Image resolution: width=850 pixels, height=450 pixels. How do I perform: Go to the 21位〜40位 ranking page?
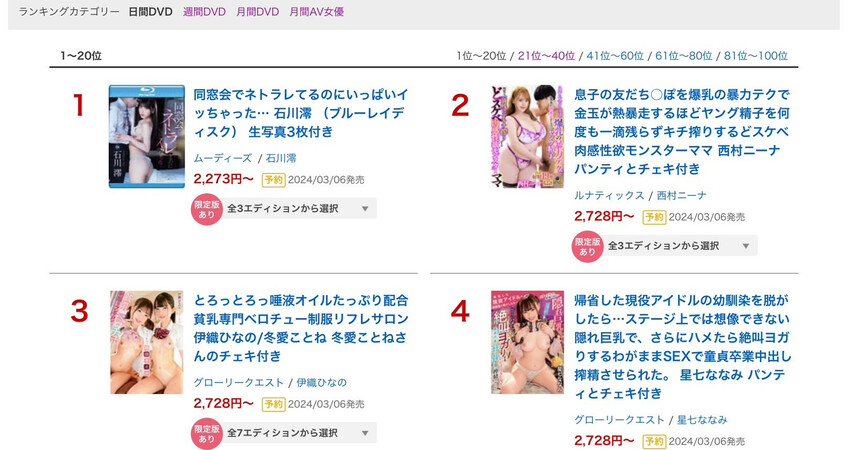click(x=546, y=56)
